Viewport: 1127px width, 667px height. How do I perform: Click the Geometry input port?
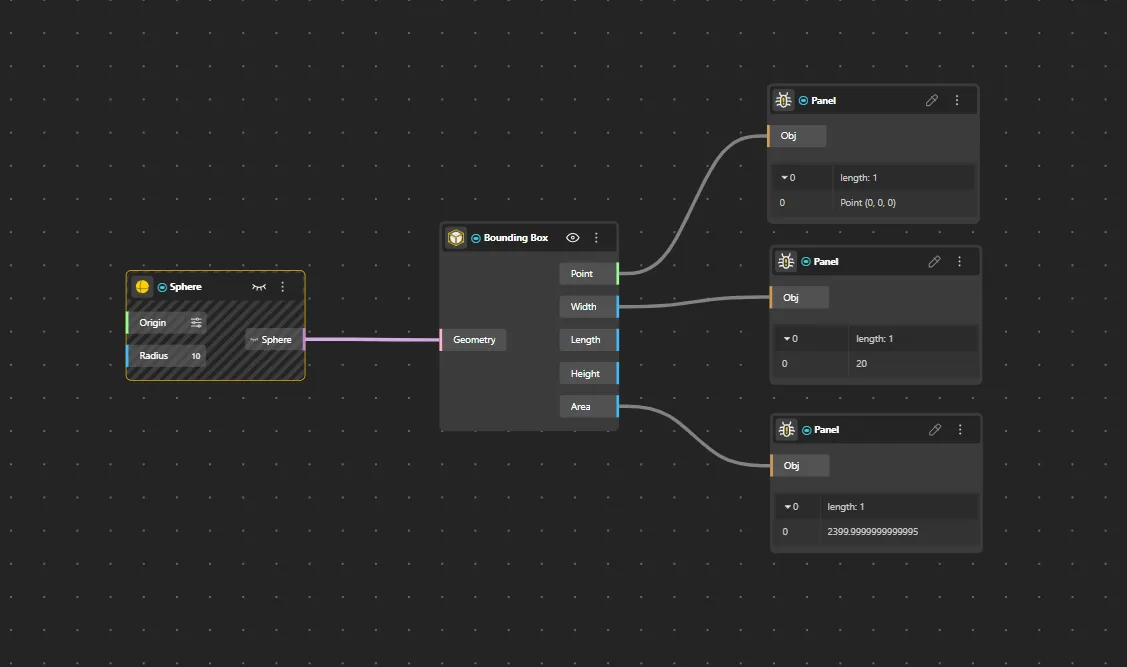point(474,339)
